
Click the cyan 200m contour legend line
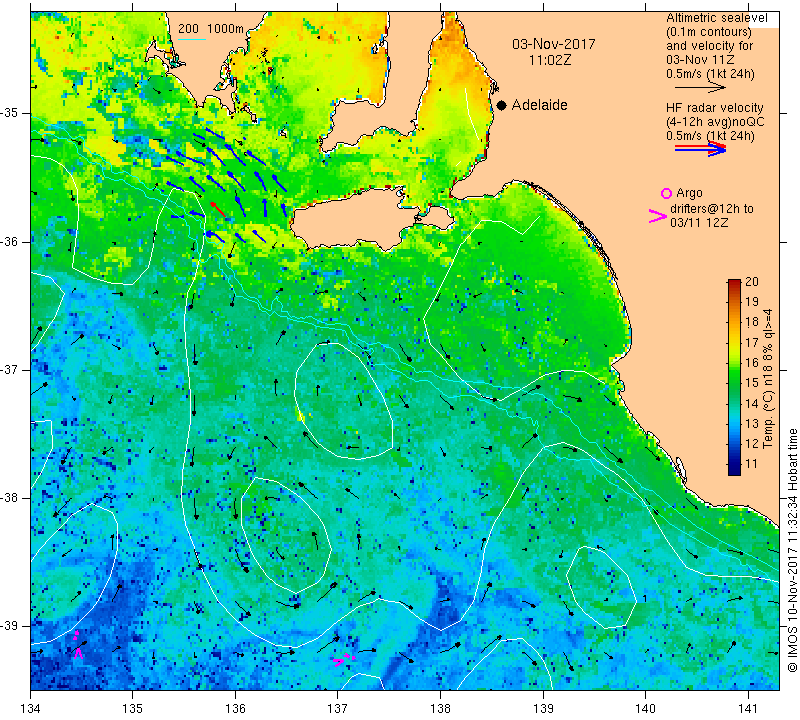point(192,39)
